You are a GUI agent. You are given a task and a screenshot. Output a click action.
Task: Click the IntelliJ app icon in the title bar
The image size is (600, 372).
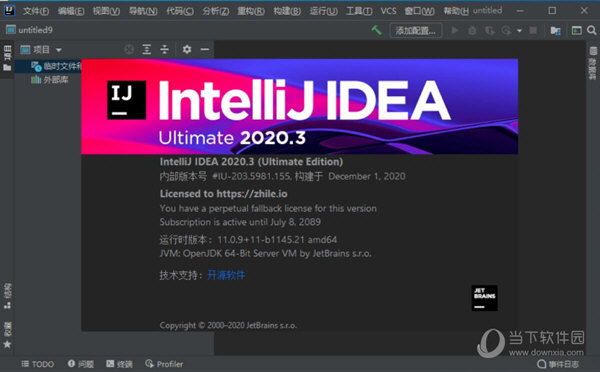pyautogui.click(x=9, y=10)
